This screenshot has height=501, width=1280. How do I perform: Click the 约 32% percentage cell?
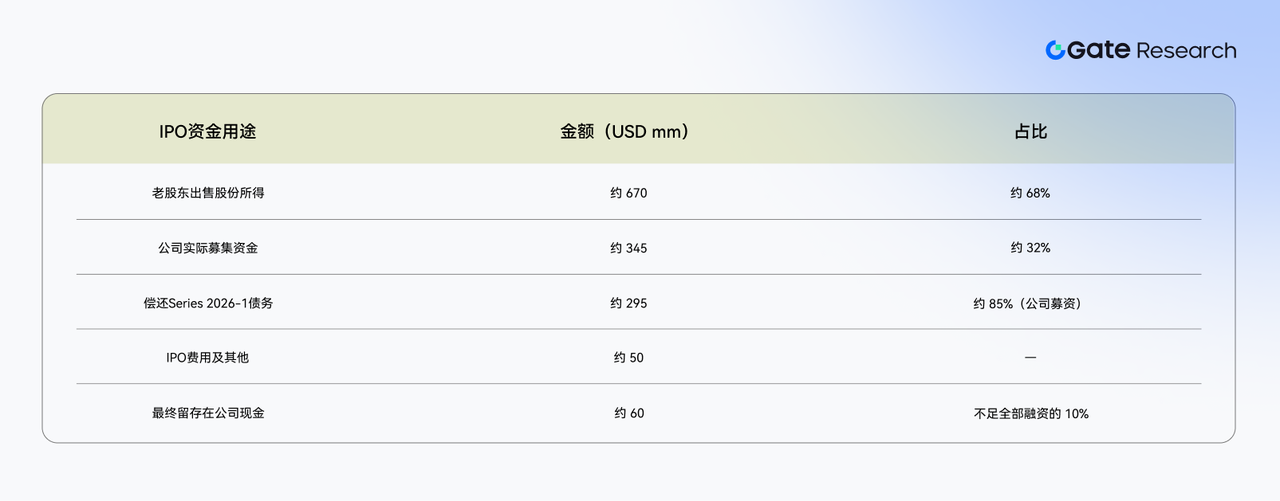1030,248
